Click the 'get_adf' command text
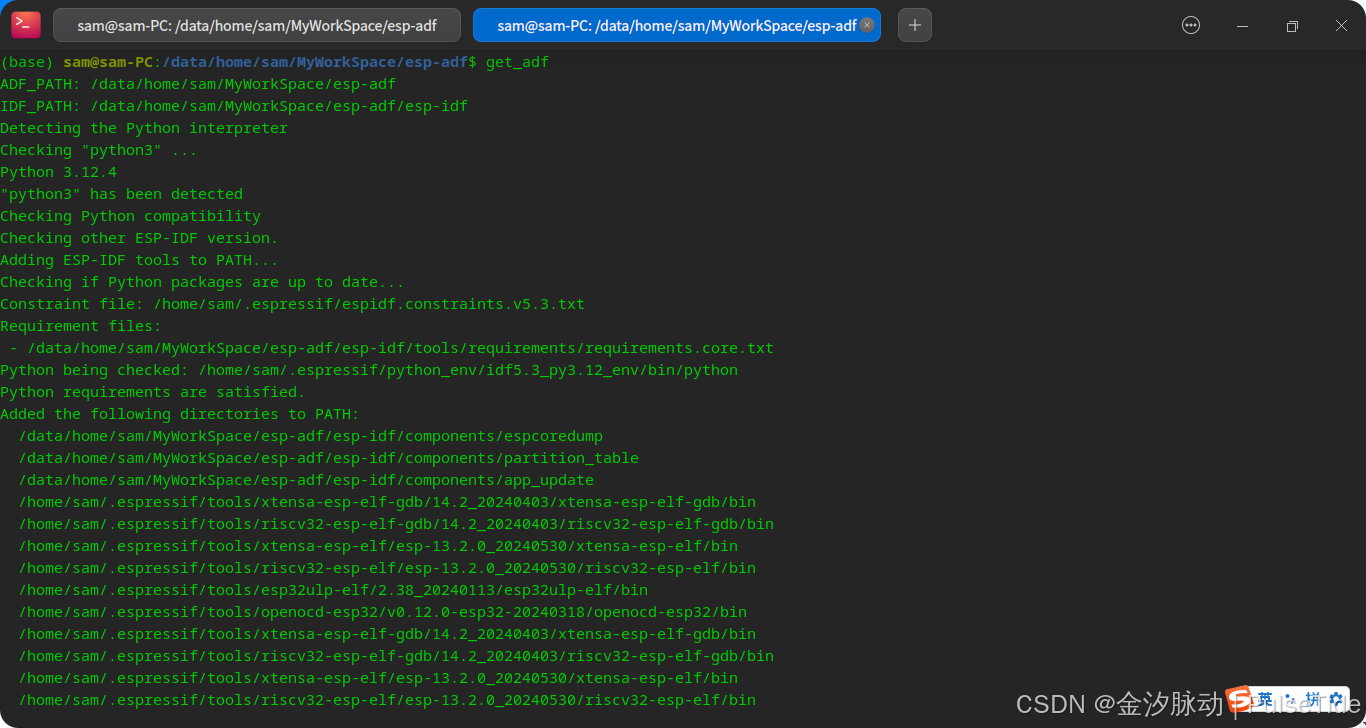Screen dimensions: 1366x728 click(517, 62)
